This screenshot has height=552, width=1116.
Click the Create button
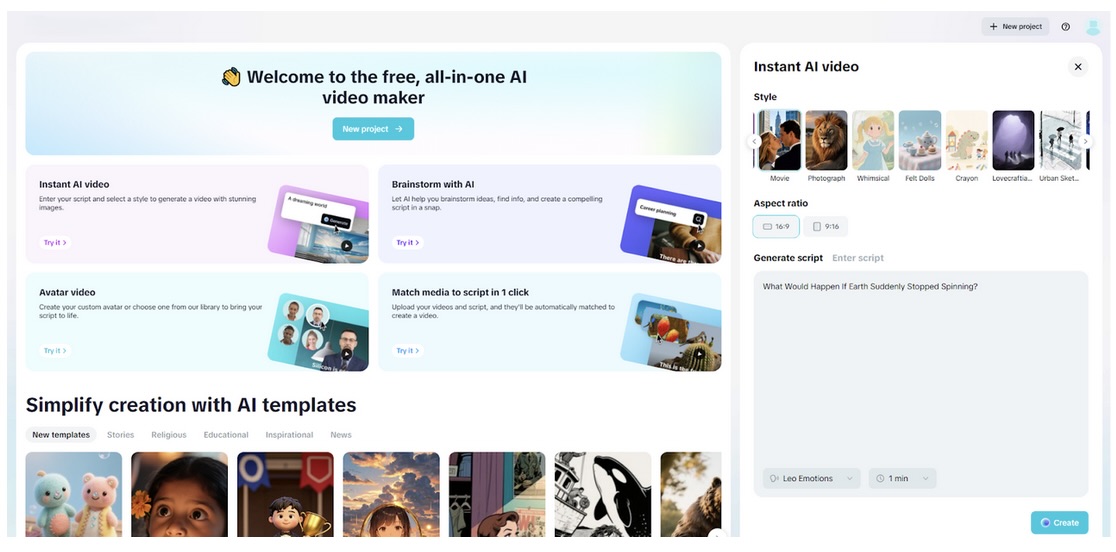1059,523
